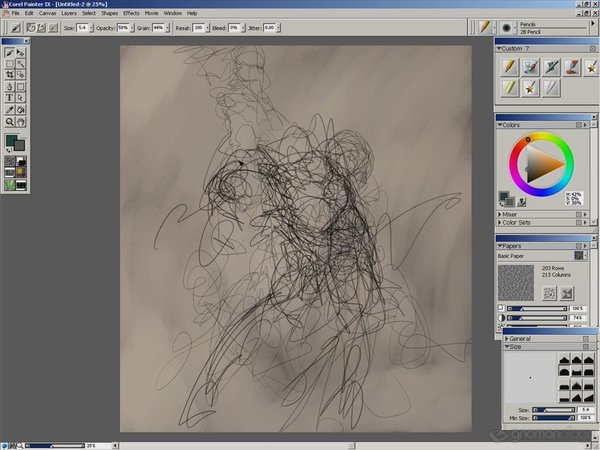Toggle the freehand strokes mode button
This screenshot has height=450, width=600.
click(28, 27)
